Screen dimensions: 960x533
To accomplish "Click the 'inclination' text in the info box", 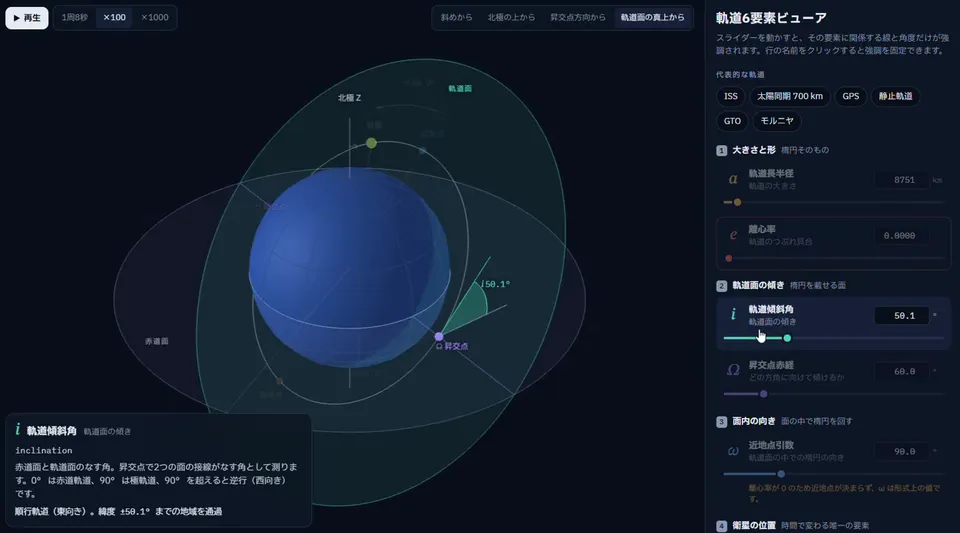I will [x=43, y=450].
